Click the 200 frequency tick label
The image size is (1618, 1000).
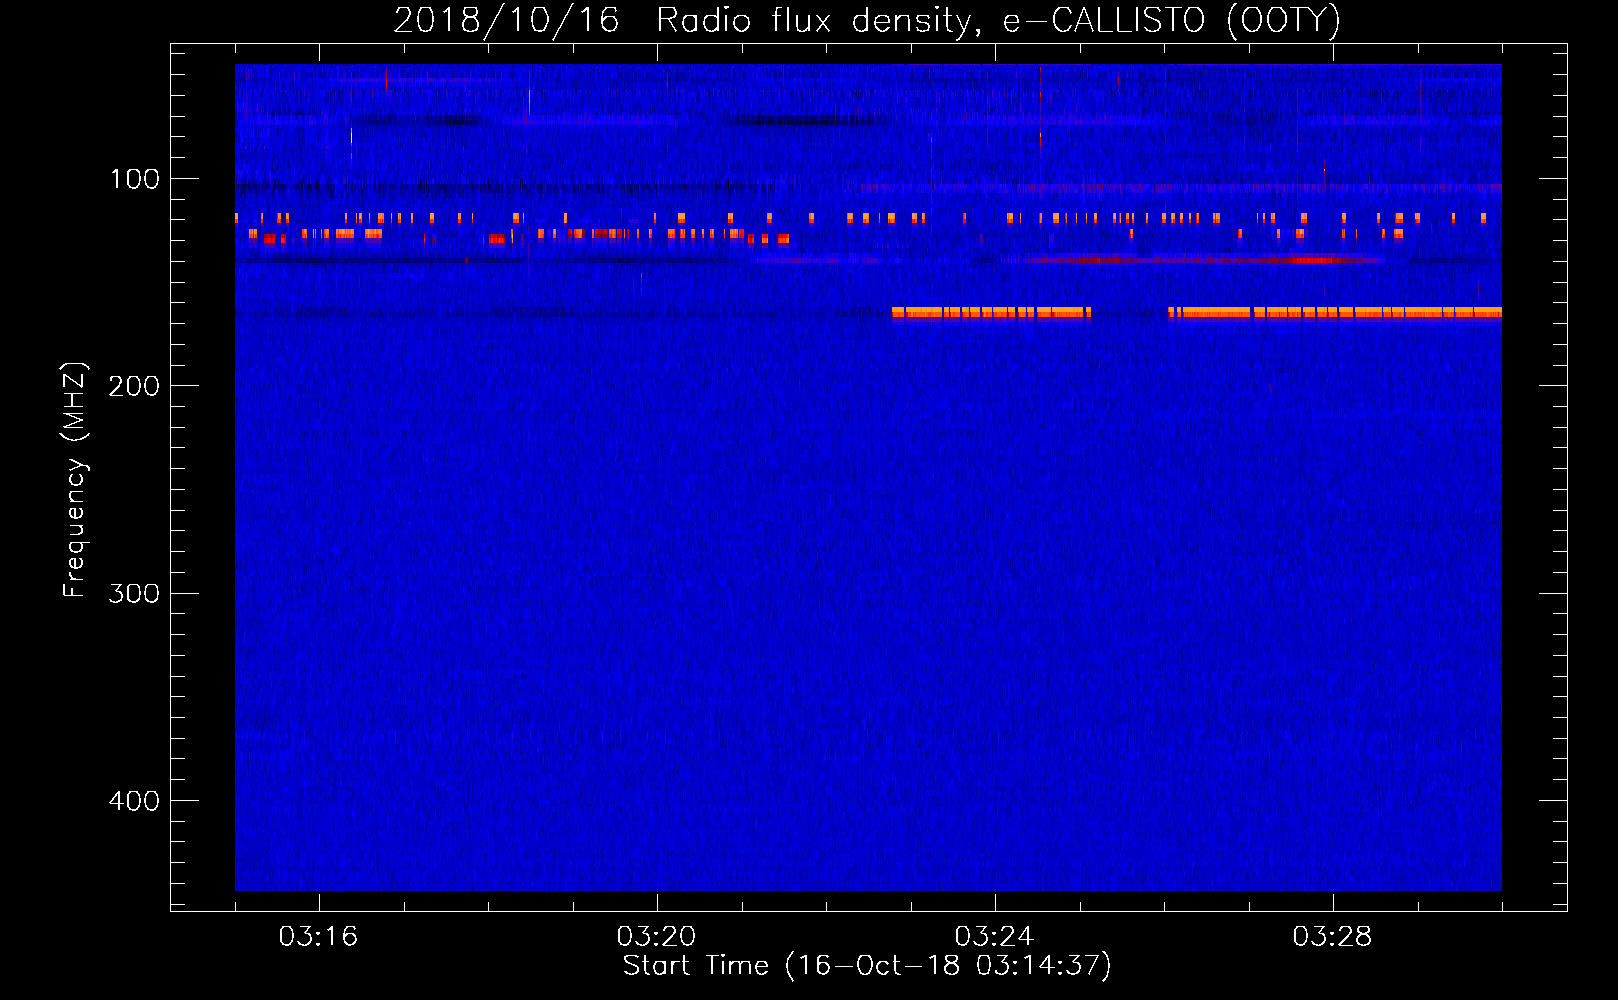click(x=134, y=386)
